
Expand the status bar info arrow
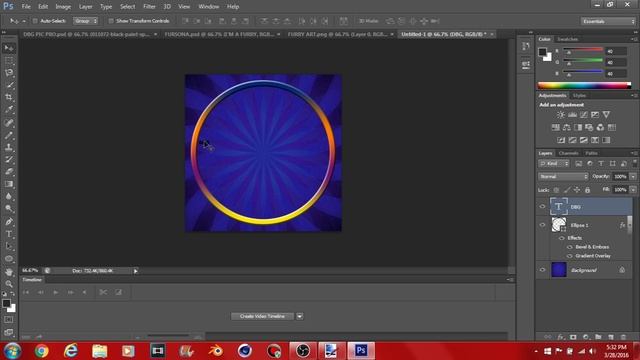point(136,271)
